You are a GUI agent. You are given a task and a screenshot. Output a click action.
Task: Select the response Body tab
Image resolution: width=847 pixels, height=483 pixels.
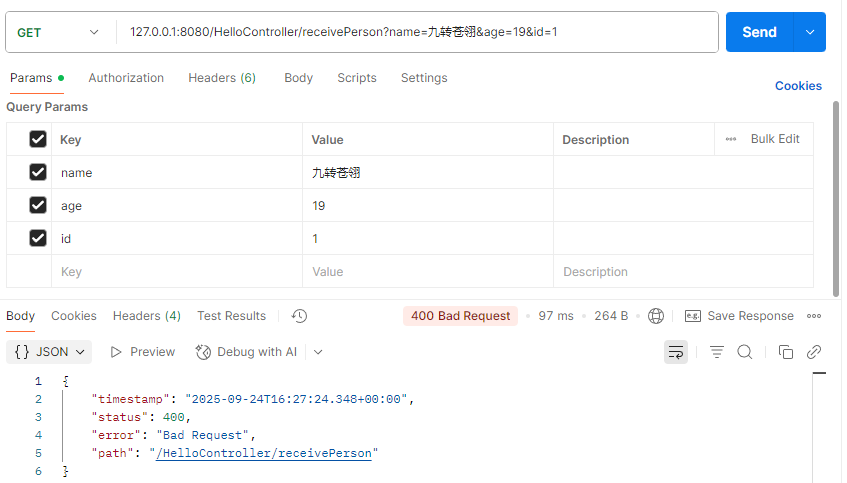point(21,316)
